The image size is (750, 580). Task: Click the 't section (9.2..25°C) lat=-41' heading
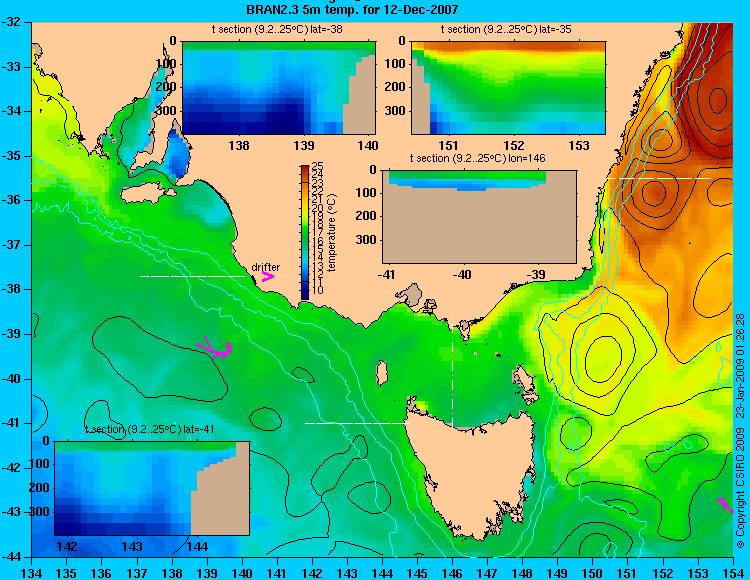pos(150,429)
